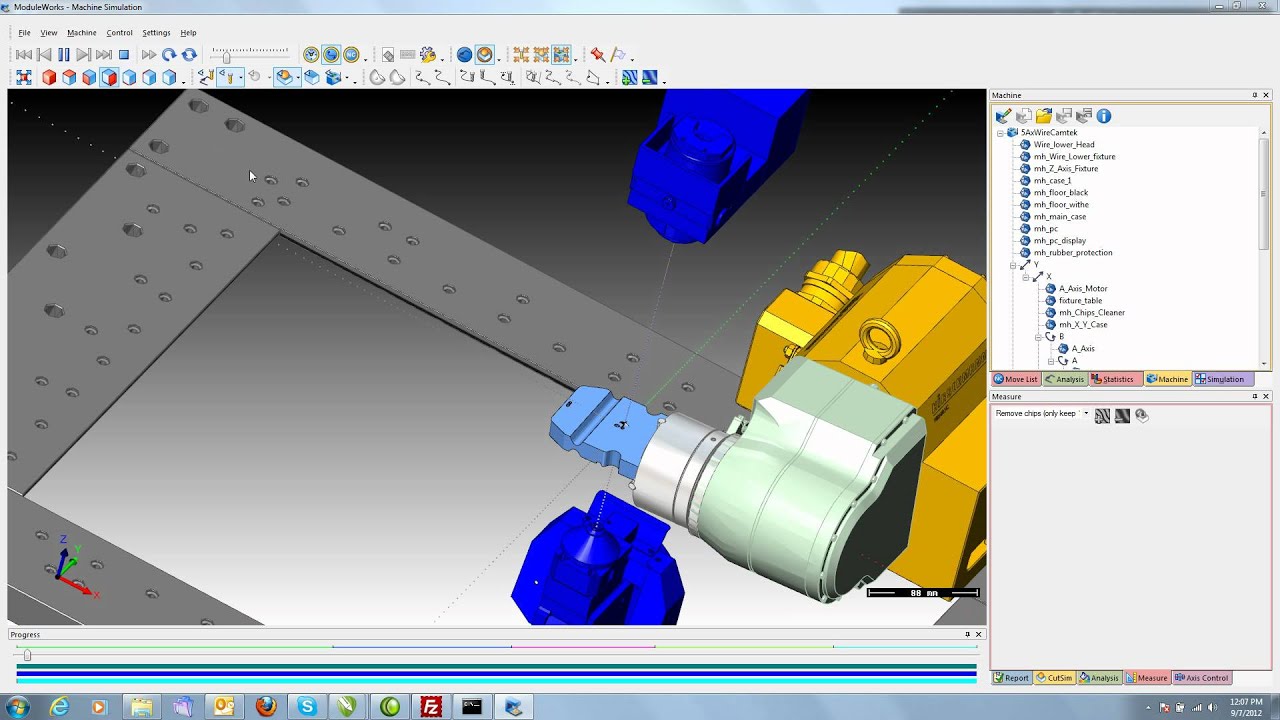Click the flag marker icon

click(618, 55)
